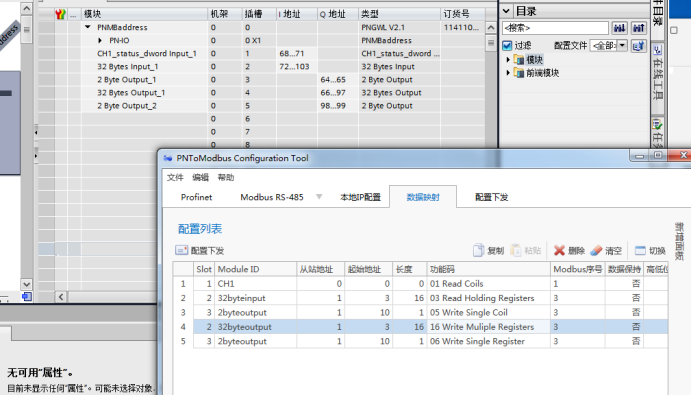Click PNToModbus Configuration Tool app icon

pos(168,158)
